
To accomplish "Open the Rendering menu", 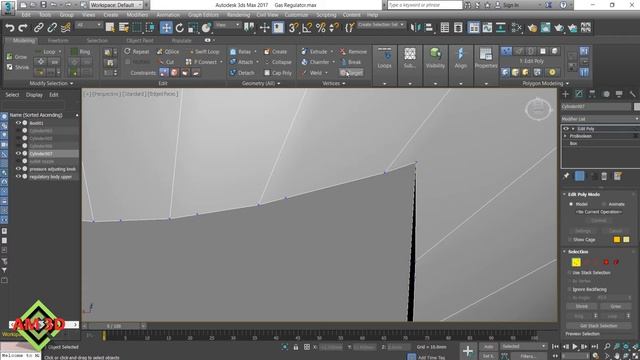I will tap(238, 15).
